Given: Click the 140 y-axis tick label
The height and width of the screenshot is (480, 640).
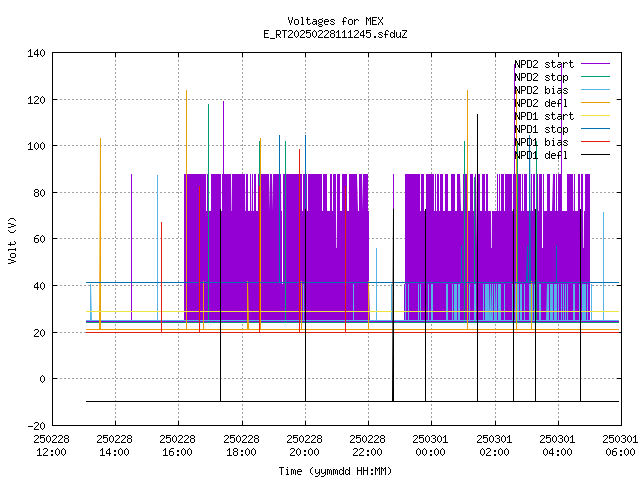Looking at the screenshot, I should click(36, 53).
